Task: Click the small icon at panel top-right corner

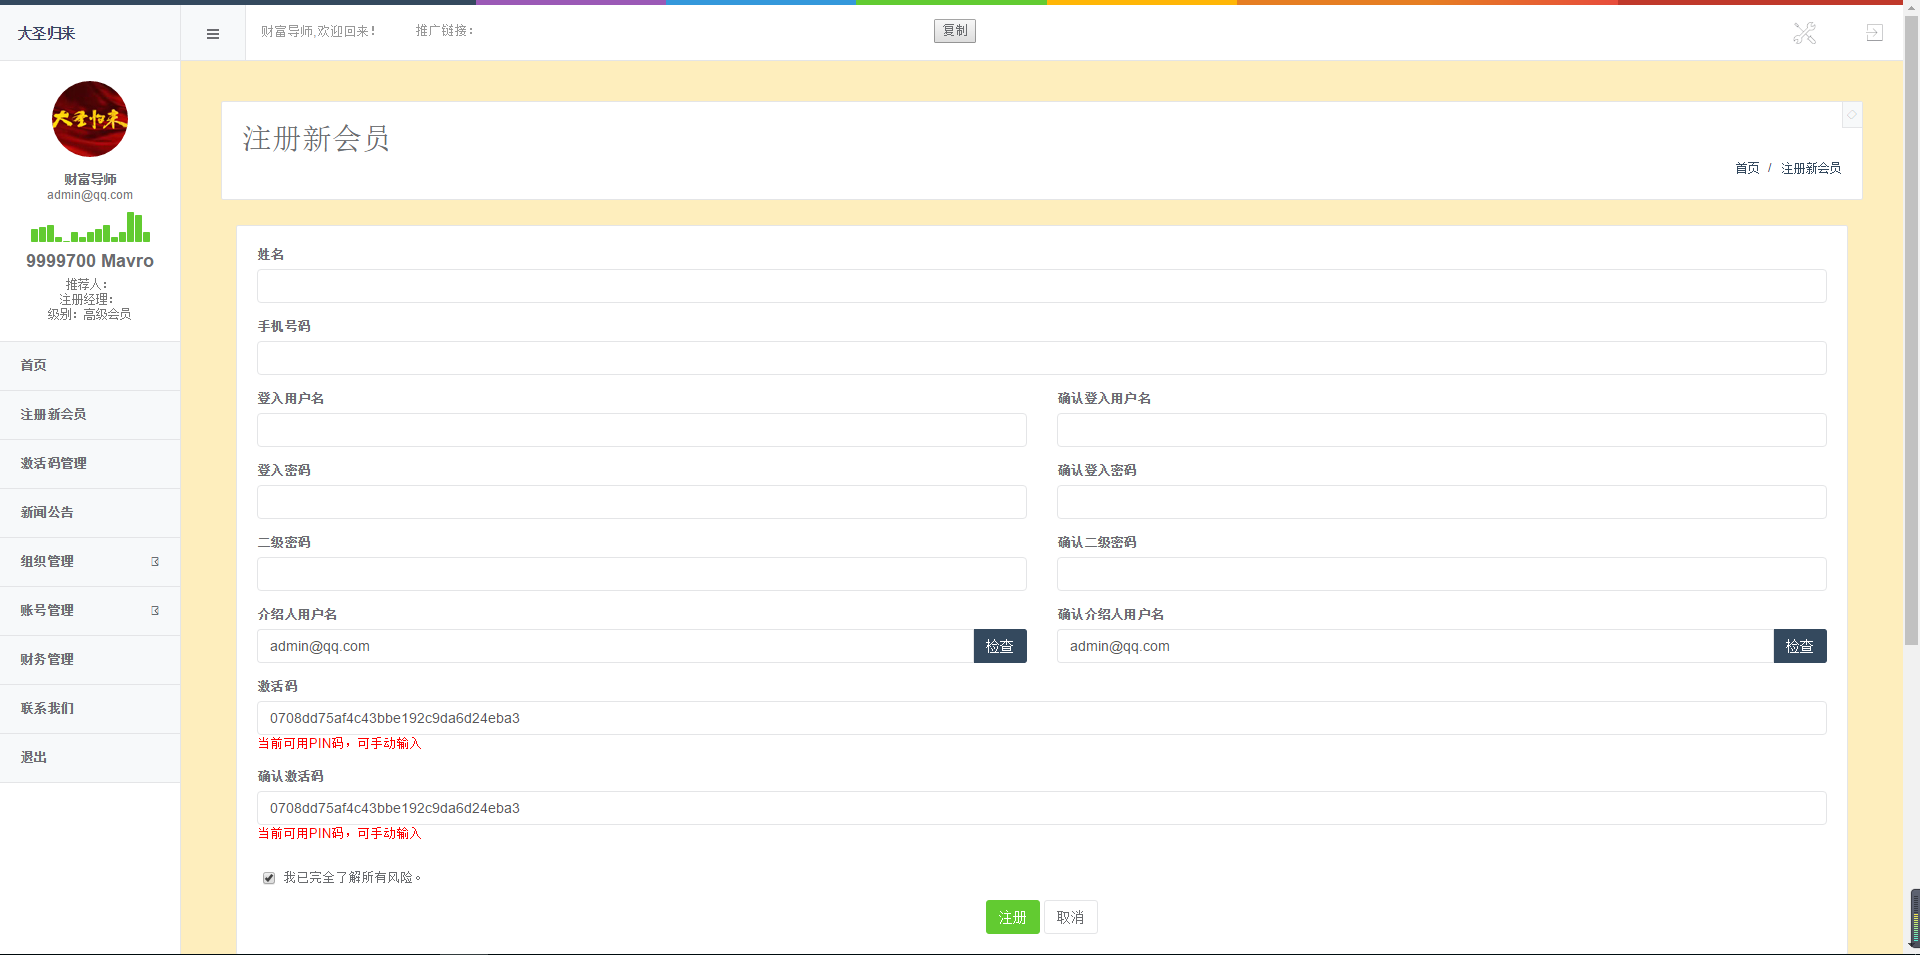Action: 1851,115
